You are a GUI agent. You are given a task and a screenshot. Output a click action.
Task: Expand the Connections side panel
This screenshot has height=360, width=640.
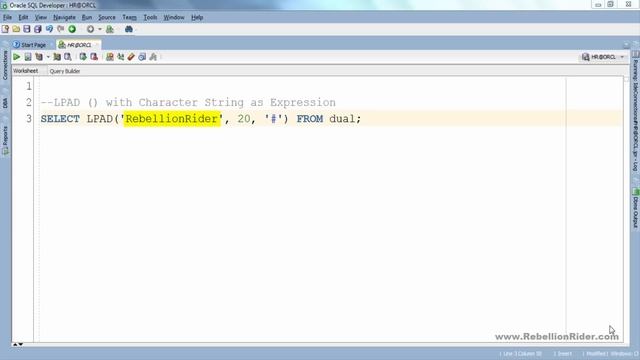tap(5, 64)
